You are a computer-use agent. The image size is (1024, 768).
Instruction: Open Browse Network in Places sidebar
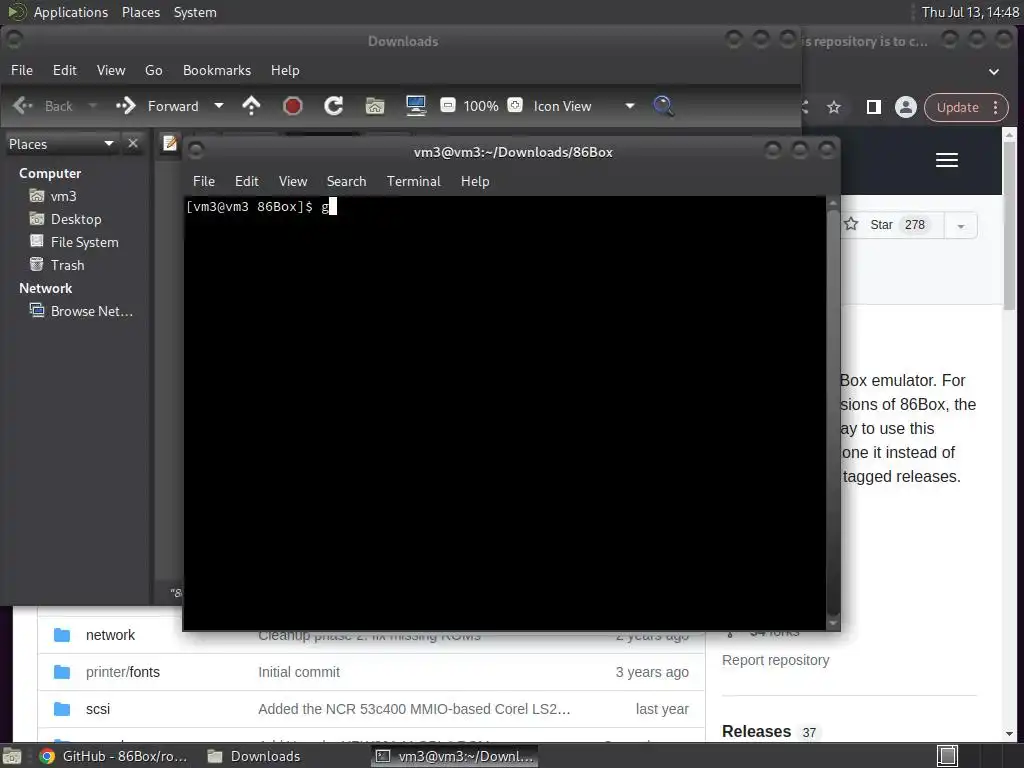(x=81, y=311)
